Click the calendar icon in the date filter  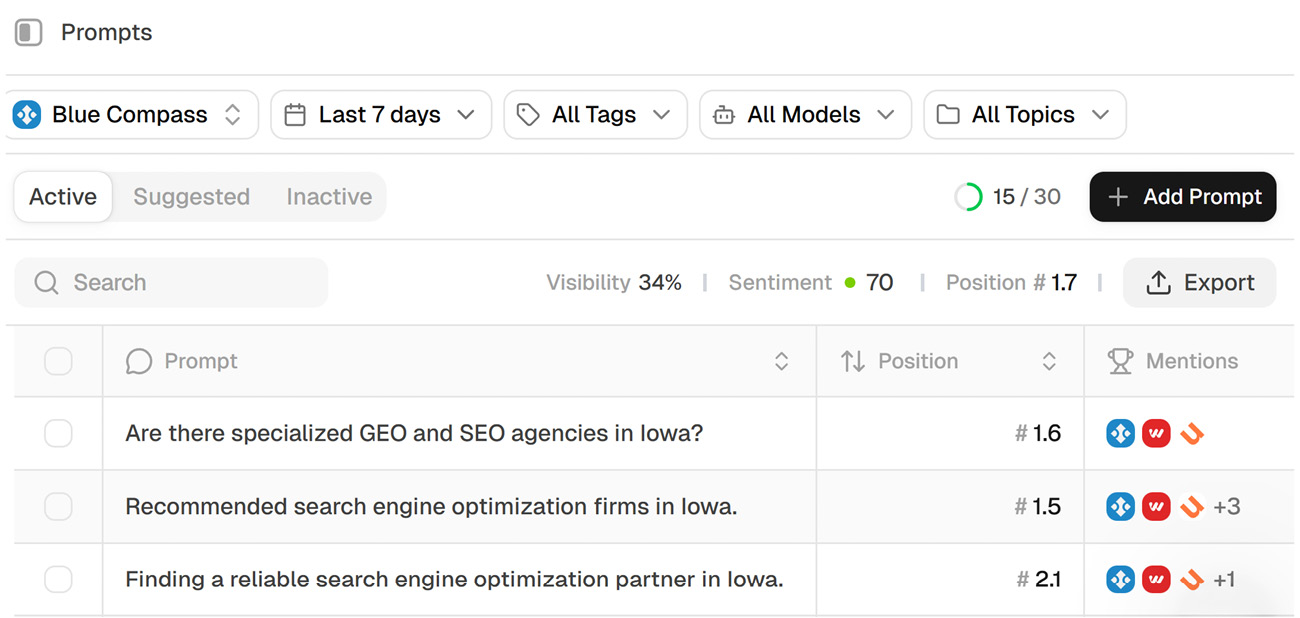(295, 114)
